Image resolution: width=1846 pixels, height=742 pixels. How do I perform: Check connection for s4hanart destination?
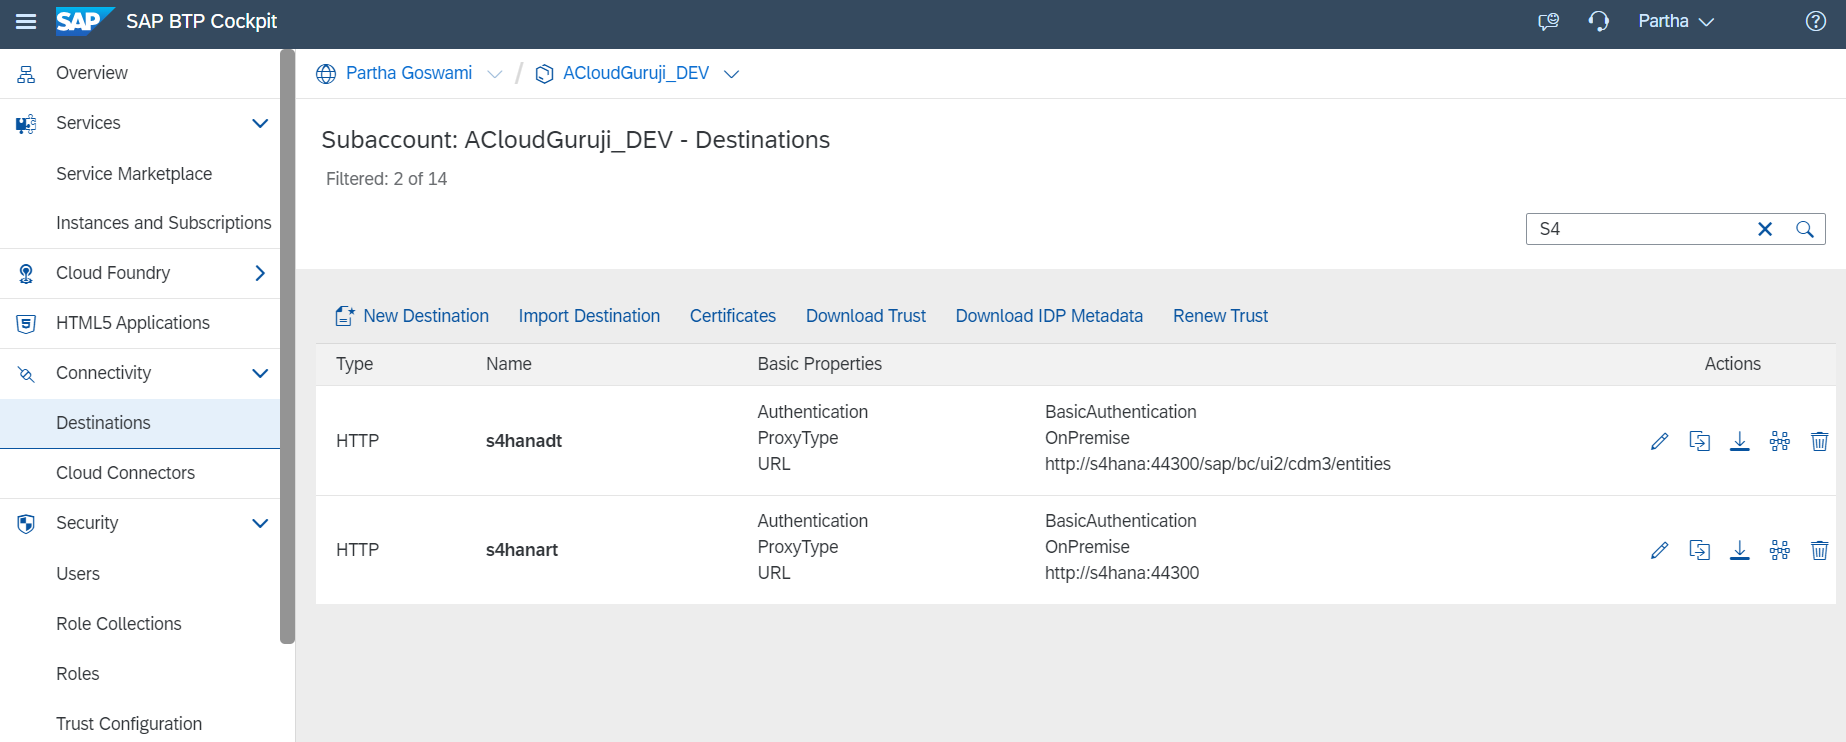point(1779,550)
